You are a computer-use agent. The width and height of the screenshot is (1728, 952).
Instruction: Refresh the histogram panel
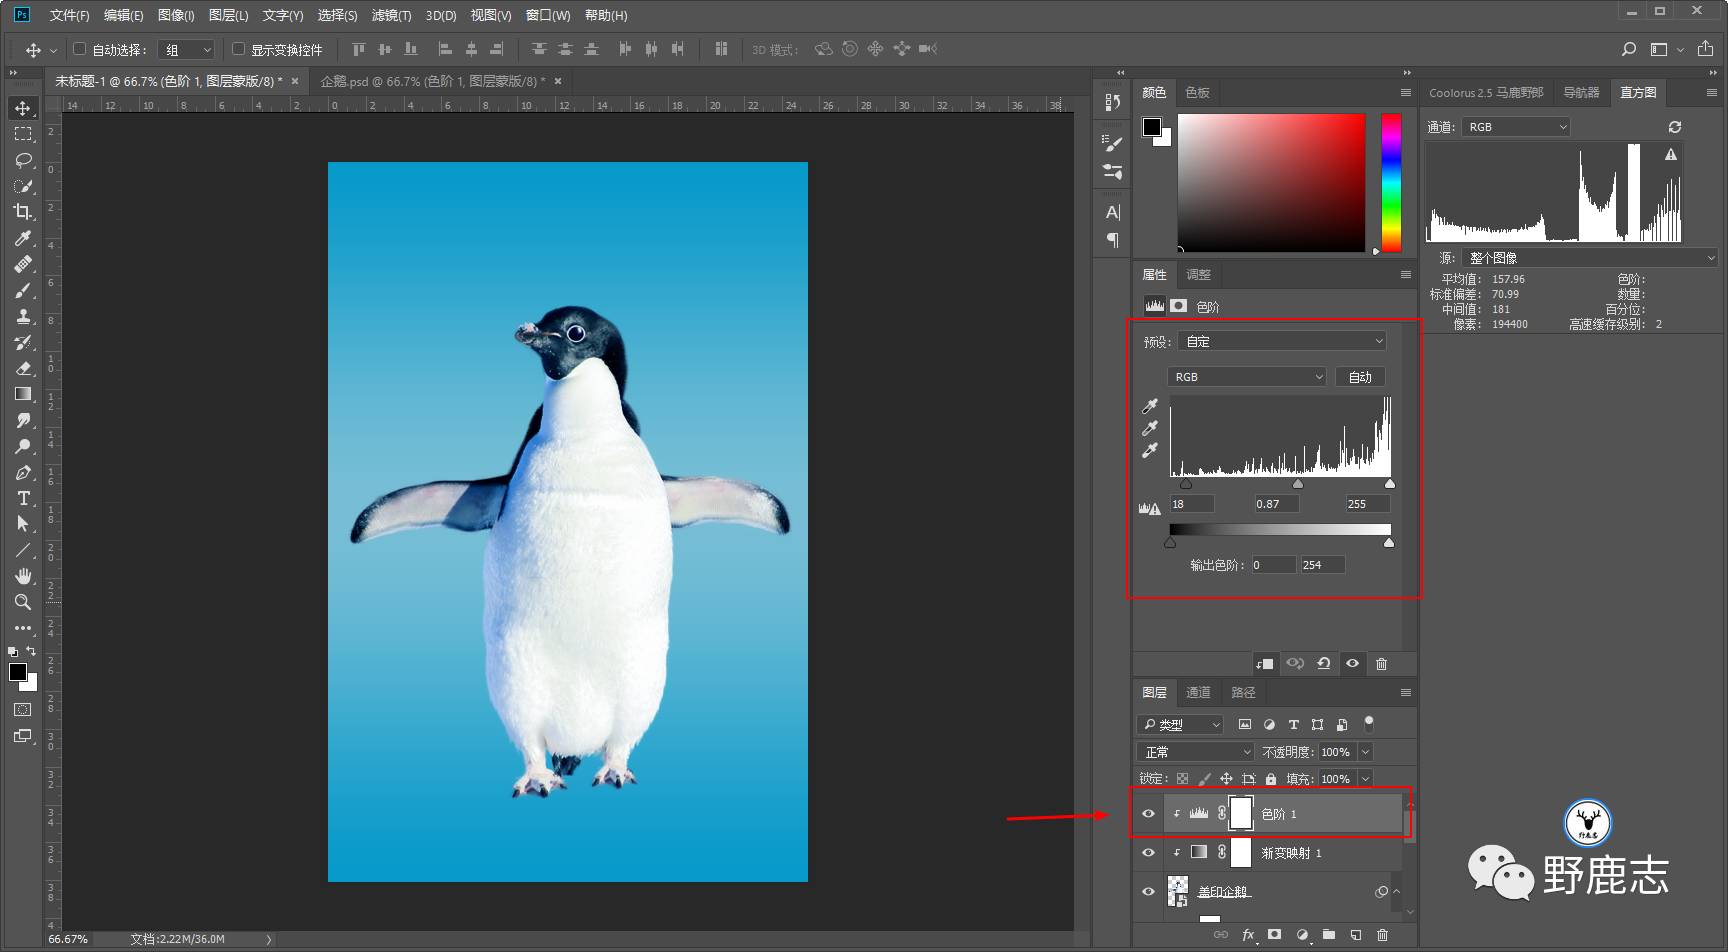point(1674,127)
